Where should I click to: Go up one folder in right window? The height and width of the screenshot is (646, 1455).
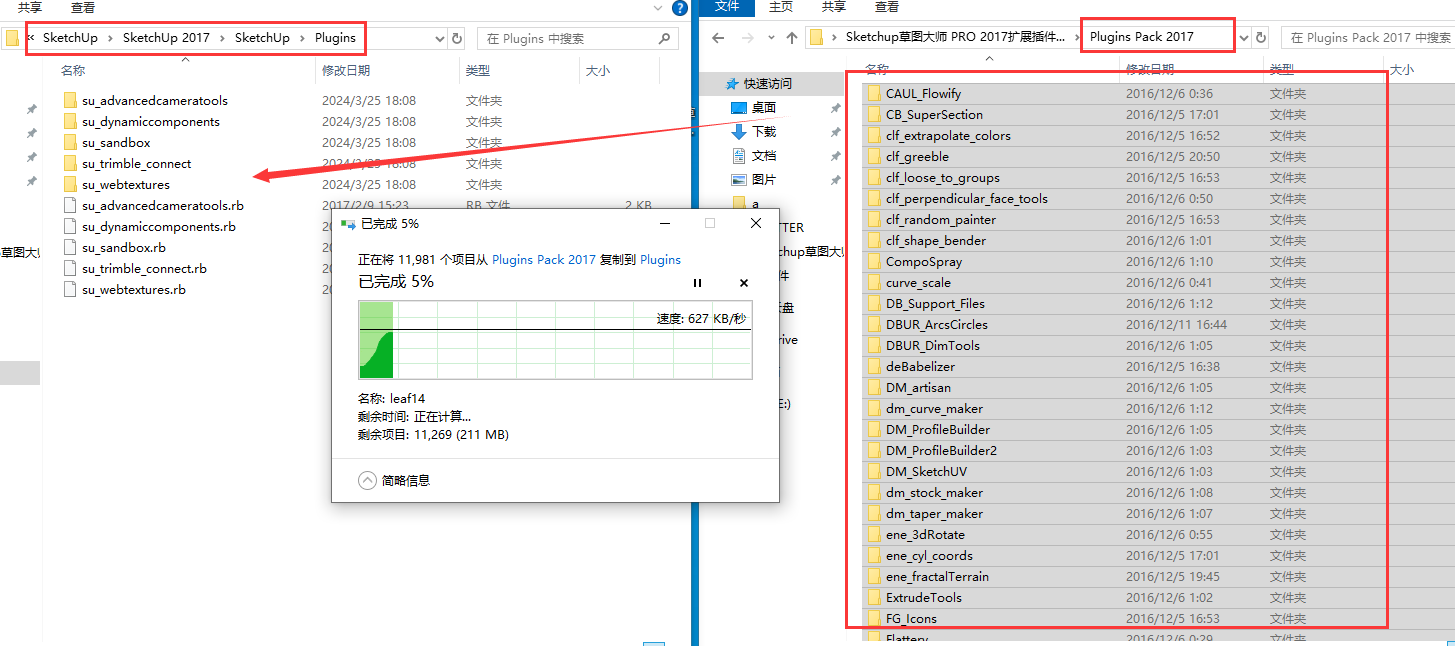(x=792, y=38)
